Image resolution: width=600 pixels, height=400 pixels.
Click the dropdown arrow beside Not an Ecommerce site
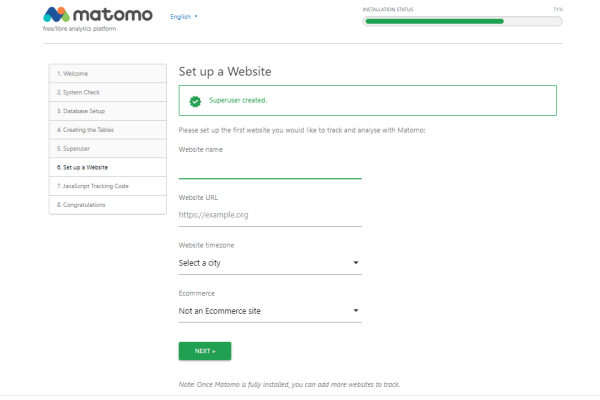click(x=356, y=311)
